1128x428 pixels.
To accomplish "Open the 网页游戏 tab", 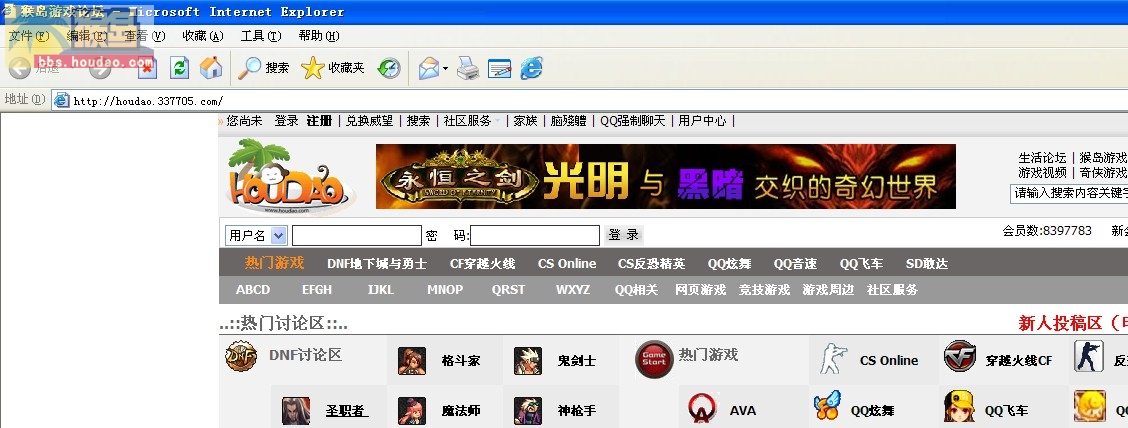I will pyautogui.click(x=701, y=290).
